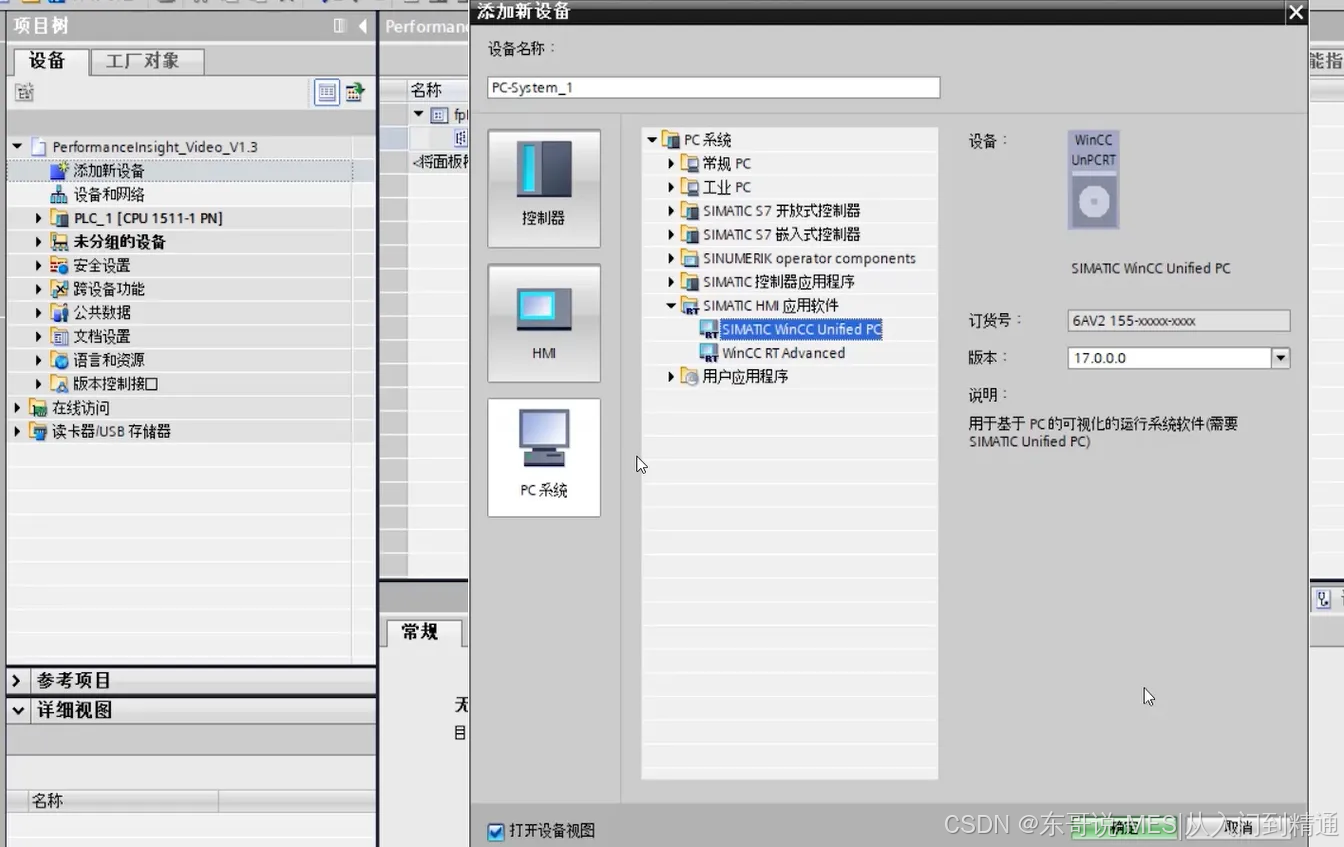1344x847 pixels.
Task: Expand PLC_1 [CPU 1511-1 PN] node
Action: click(39, 218)
